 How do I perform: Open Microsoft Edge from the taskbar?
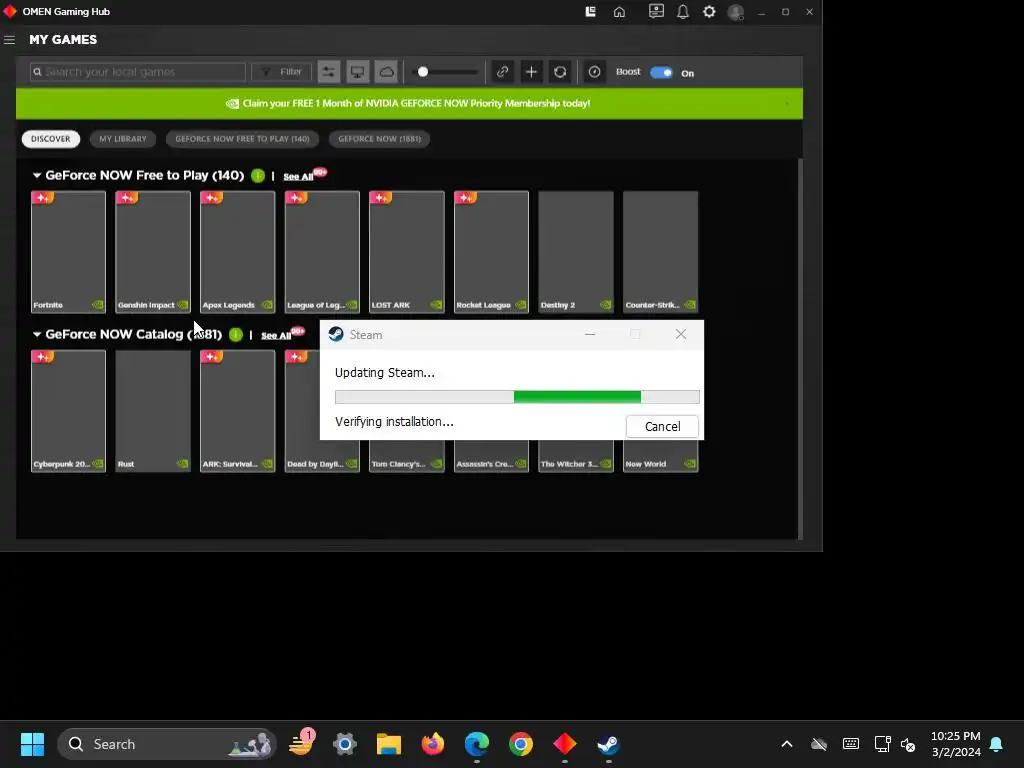pos(477,744)
